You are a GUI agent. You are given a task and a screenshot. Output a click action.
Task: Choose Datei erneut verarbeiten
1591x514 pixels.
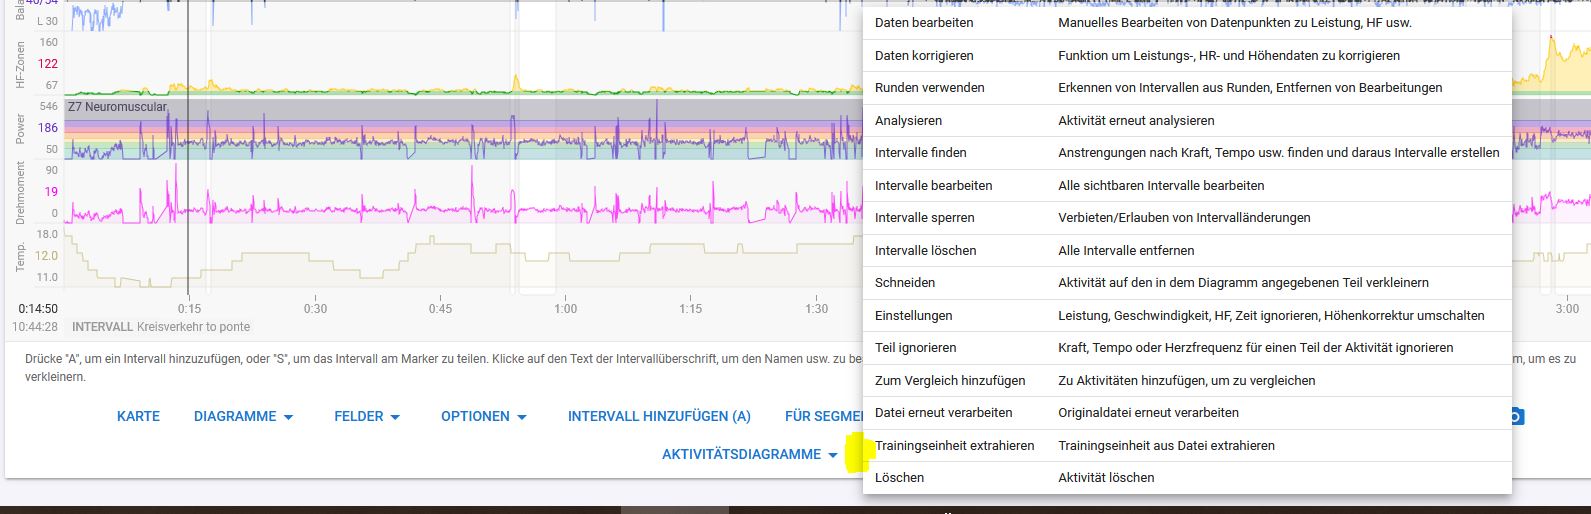[x=1187, y=413]
